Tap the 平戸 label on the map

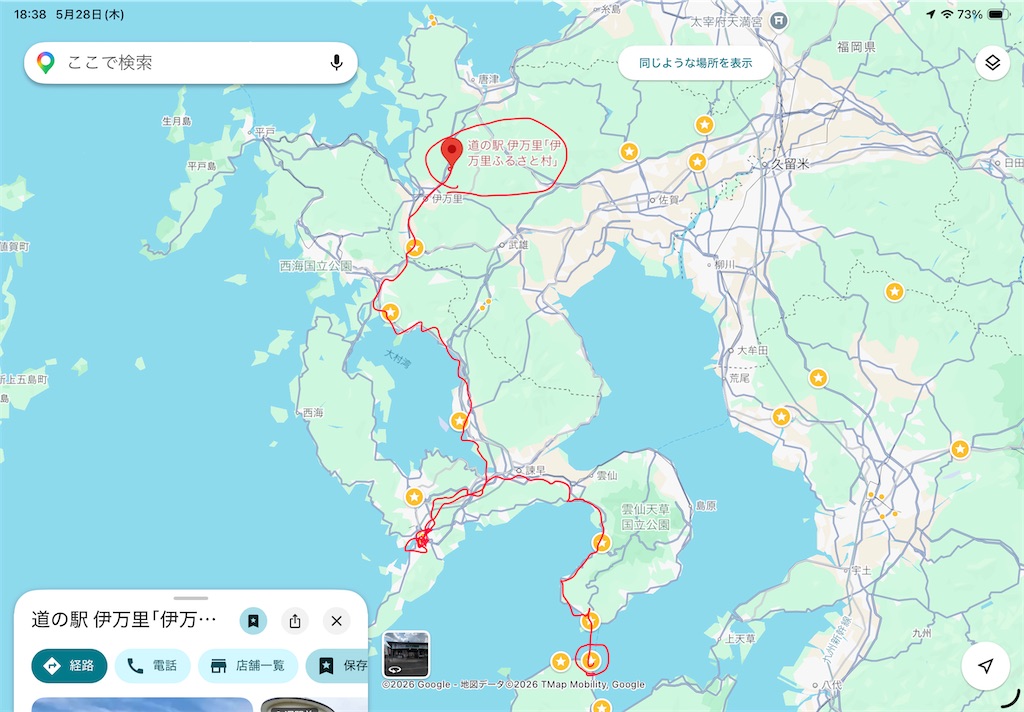[x=265, y=132]
